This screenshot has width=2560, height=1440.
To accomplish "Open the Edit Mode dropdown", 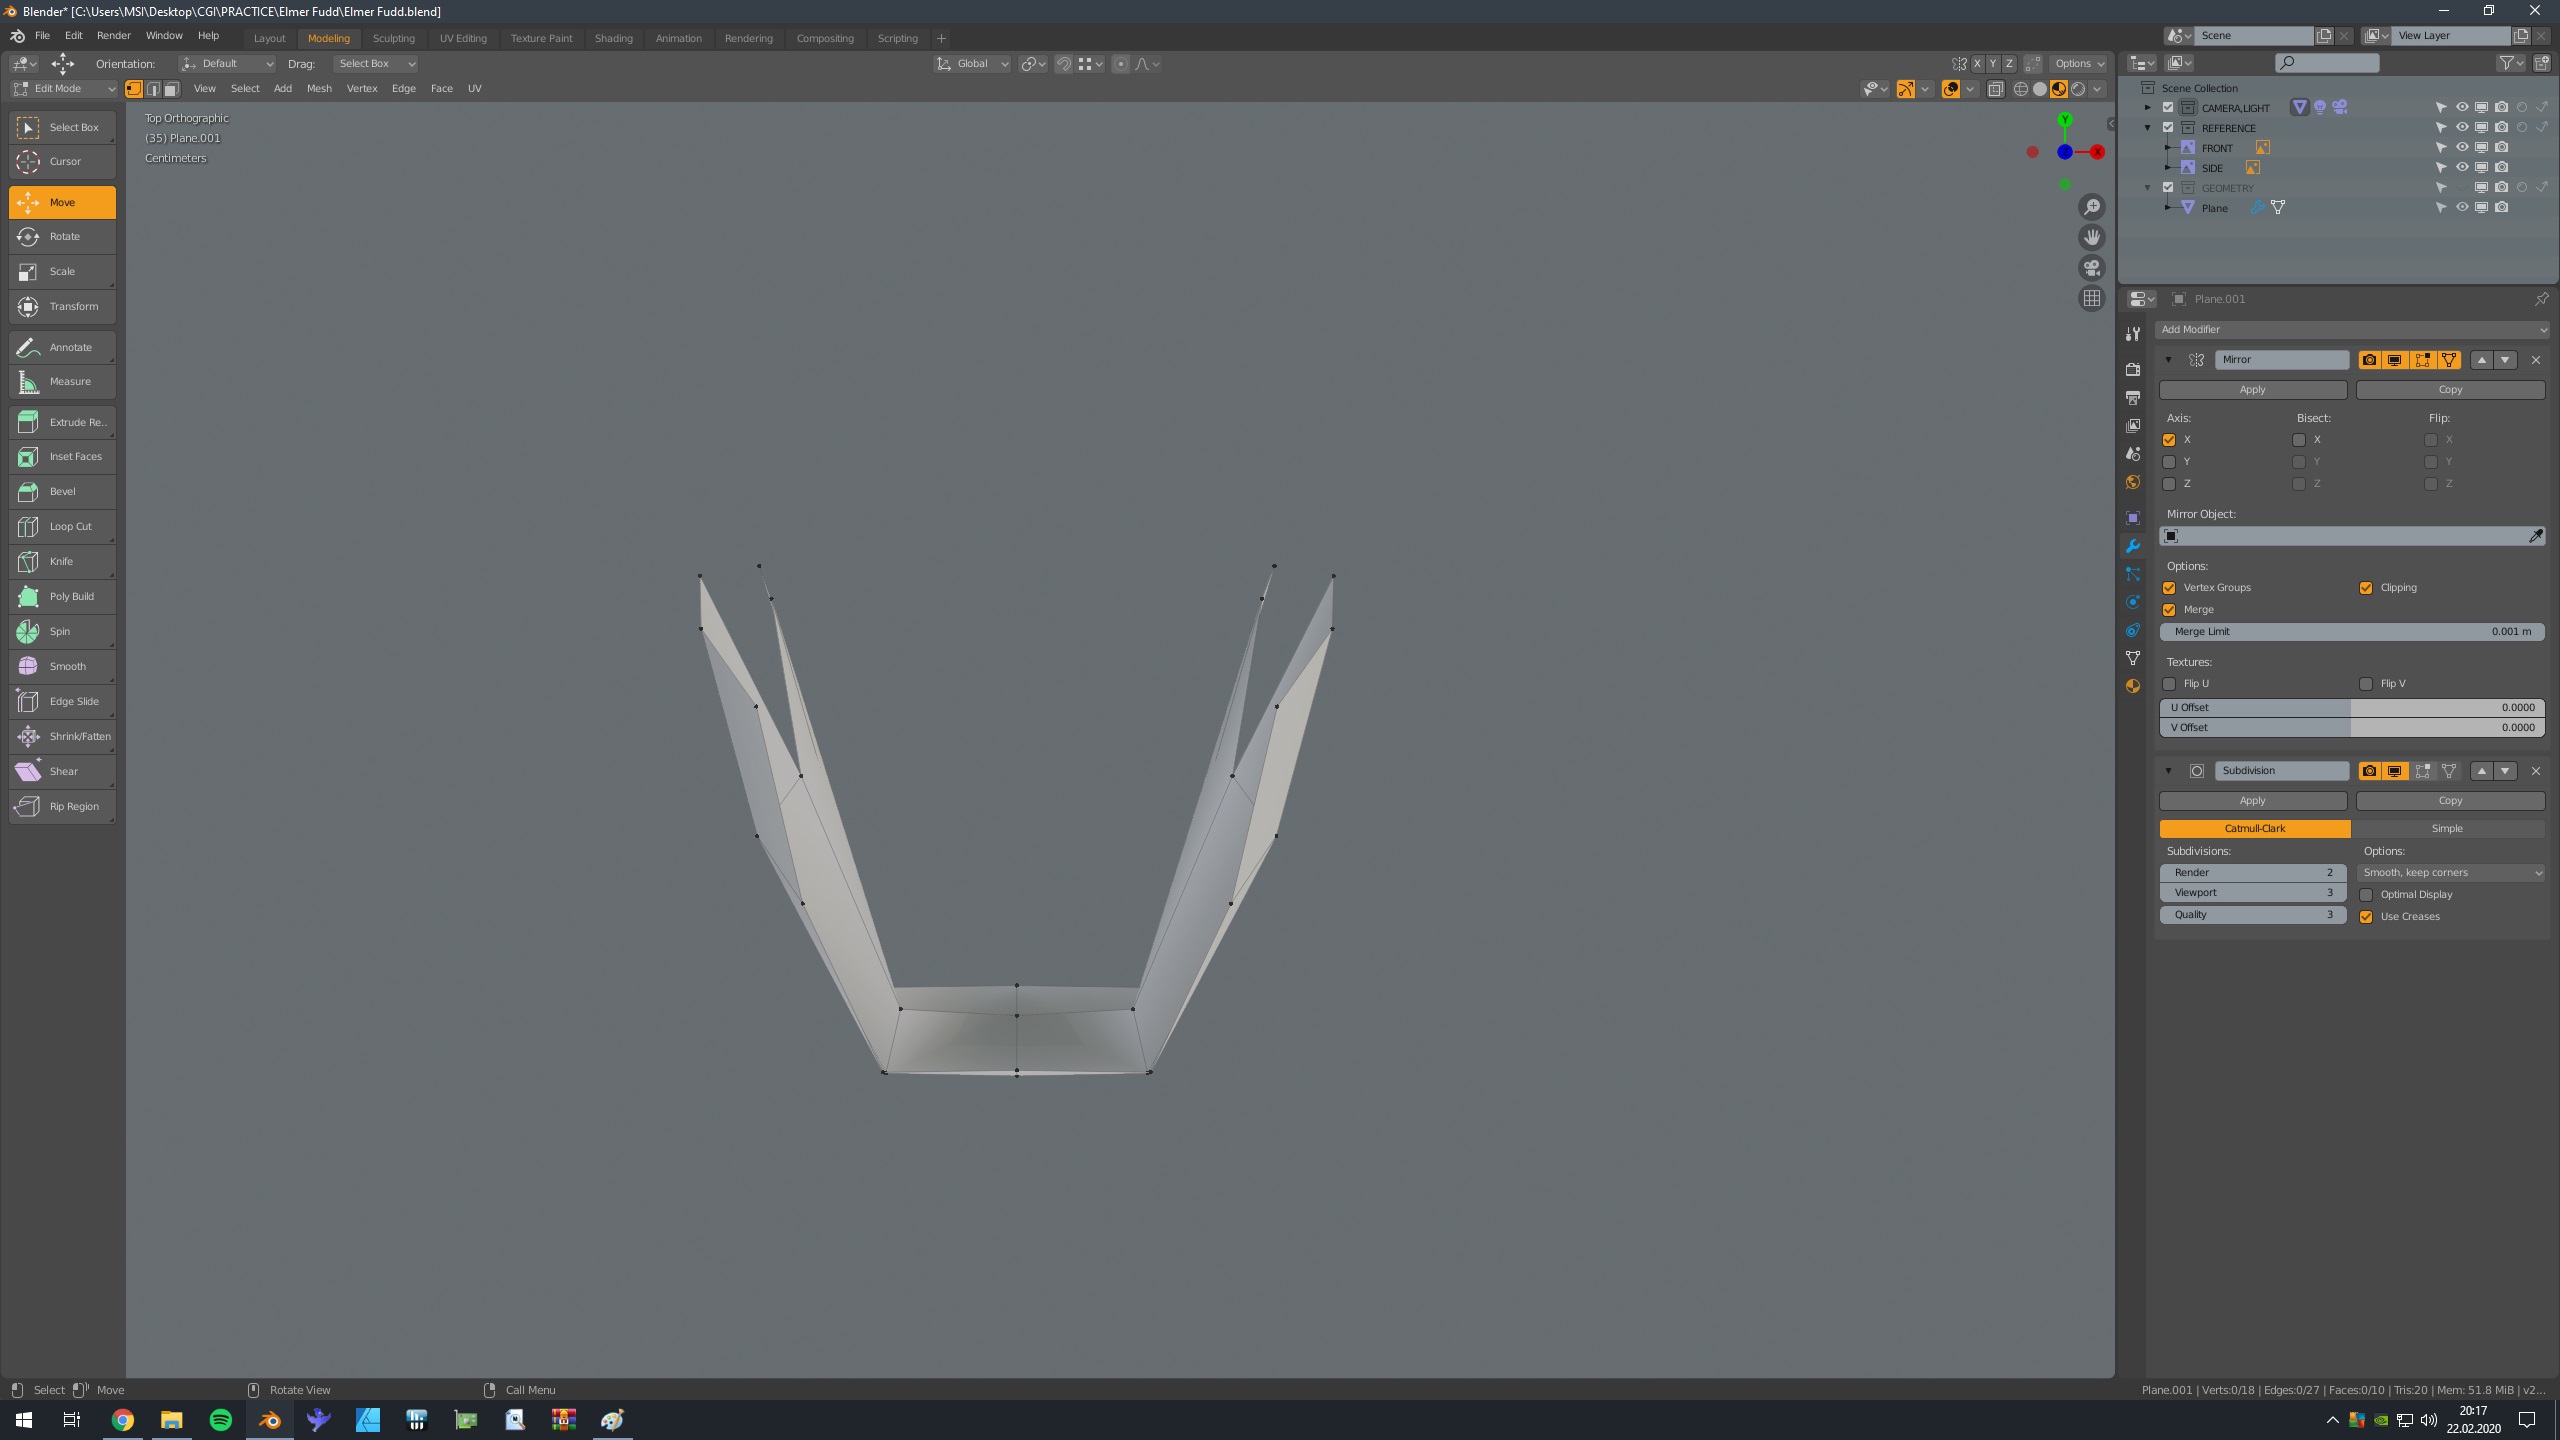I will (x=64, y=89).
